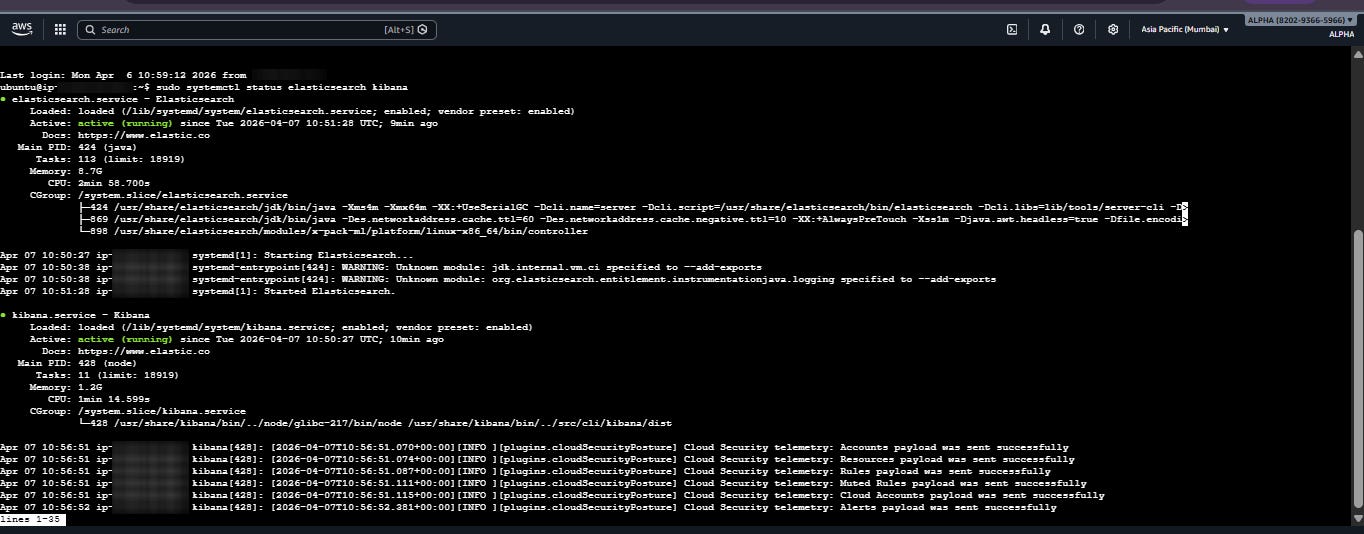The image size is (1364, 534).
Task: Click the 'sudo systemctl status elasticsearch kibana' command text
Action: point(282,87)
